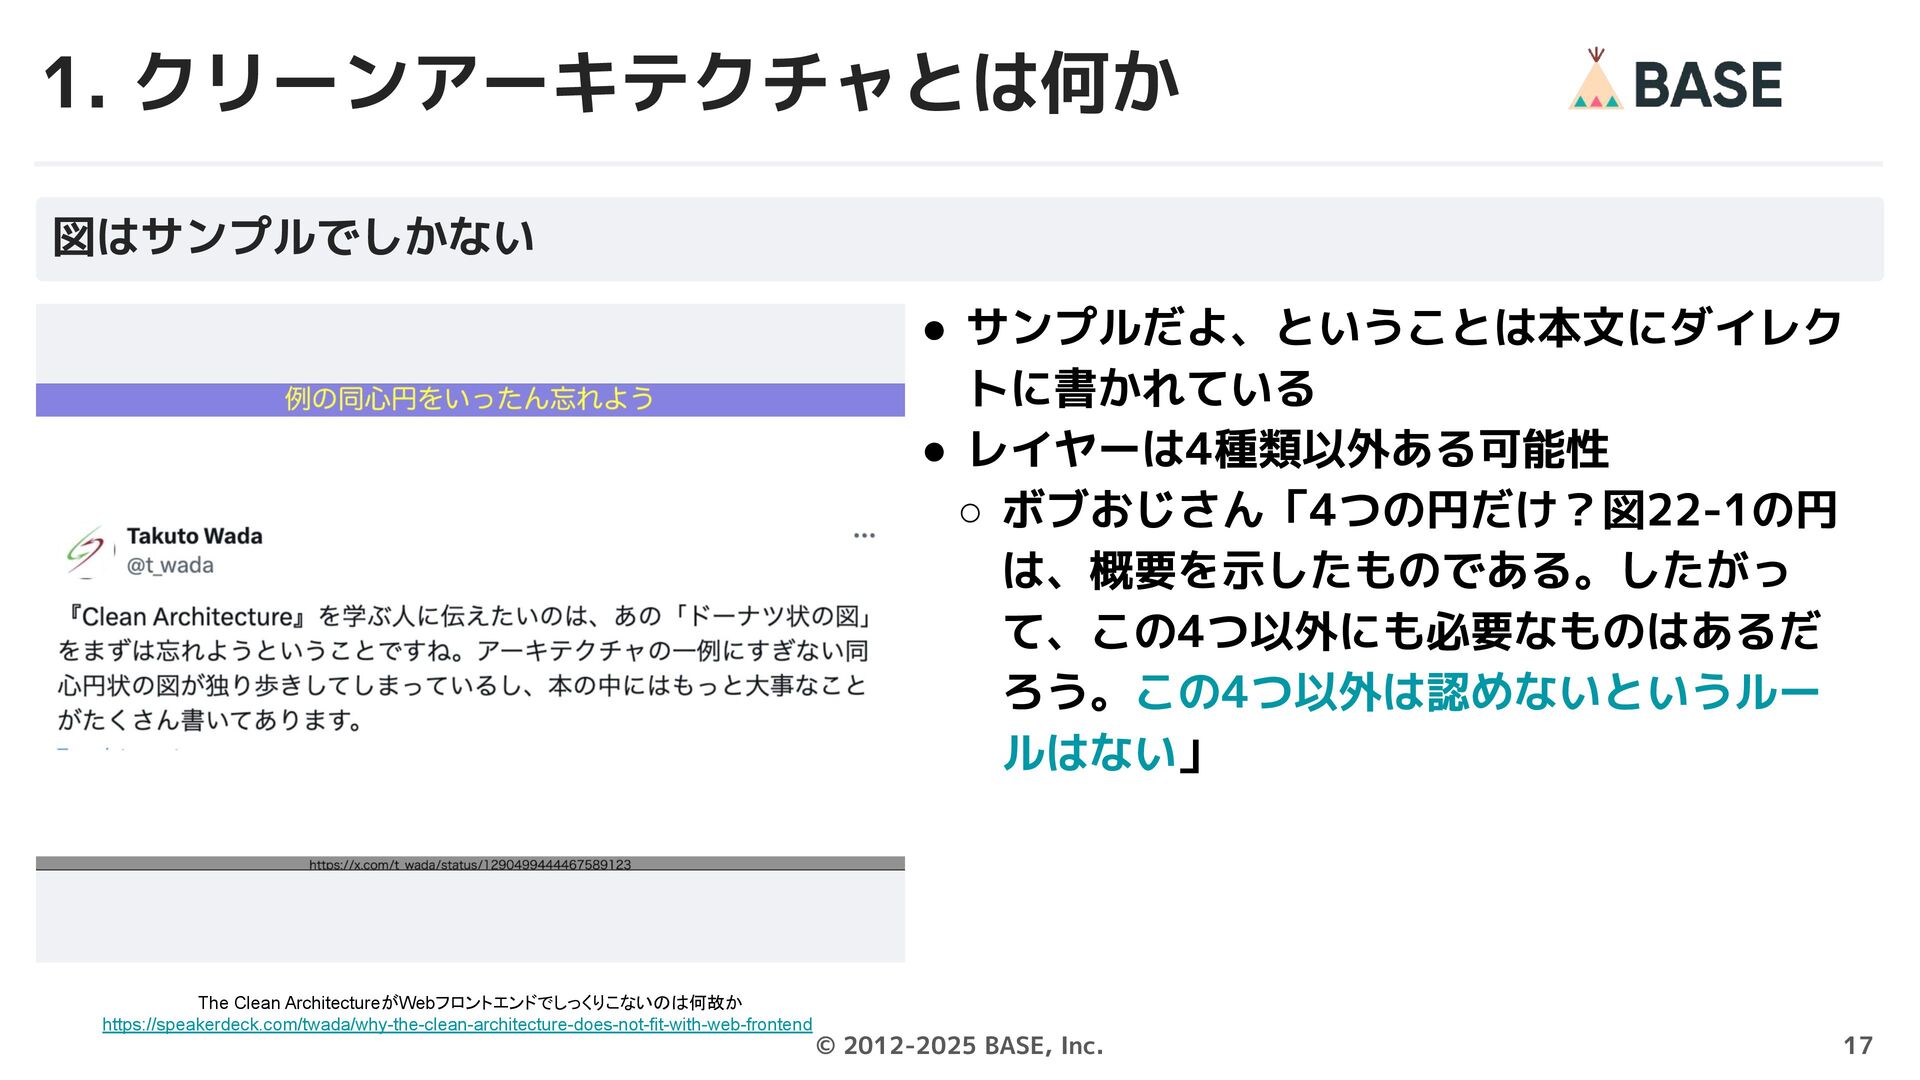The width and height of the screenshot is (1920, 1080).
Task: Click the @t_wada handle
Action: 170,566
